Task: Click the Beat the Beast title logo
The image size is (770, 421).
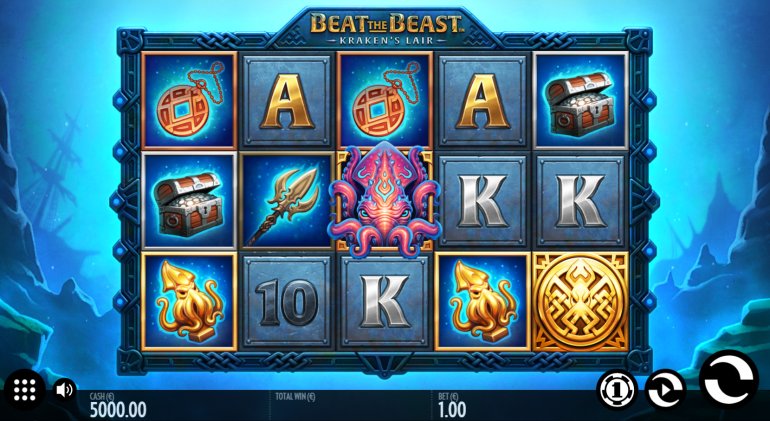Action: pyautogui.click(x=386, y=28)
